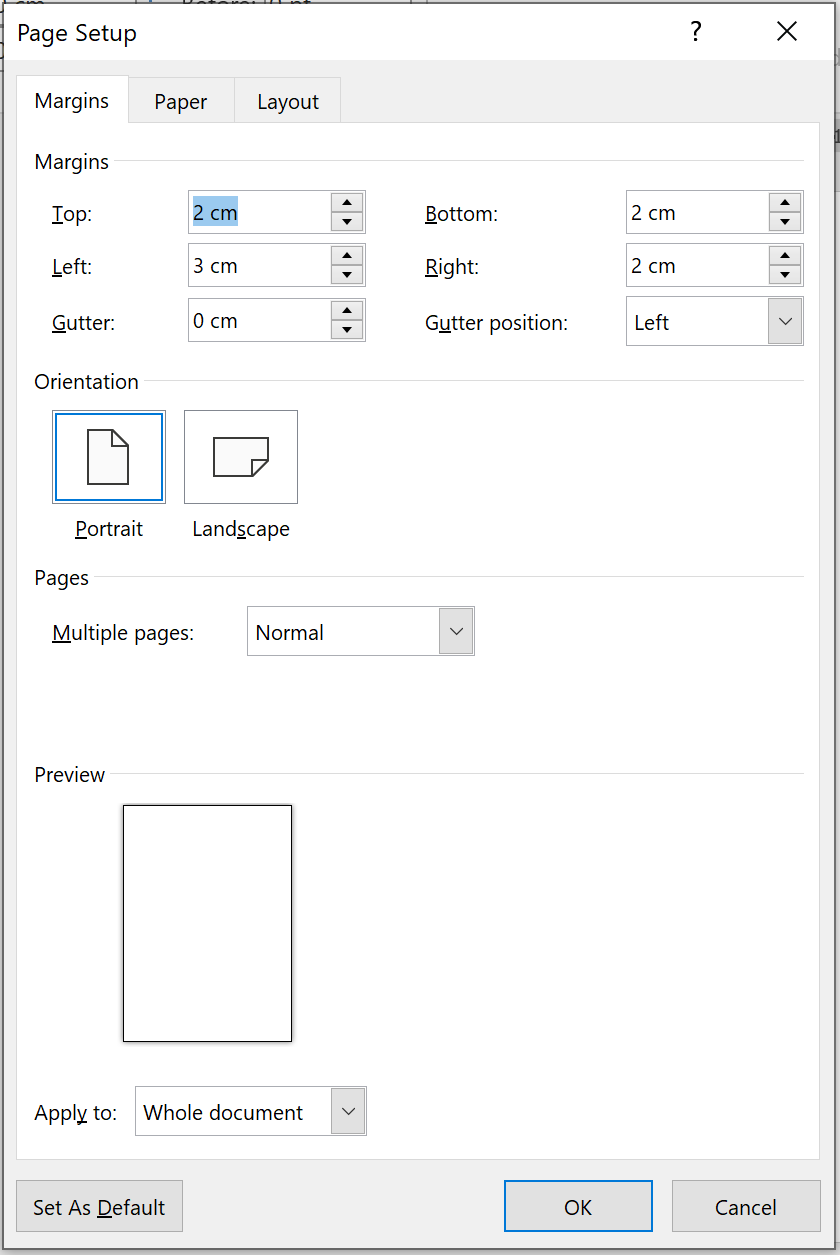
Task: Open the Gutter position dropdown
Action: (x=785, y=321)
